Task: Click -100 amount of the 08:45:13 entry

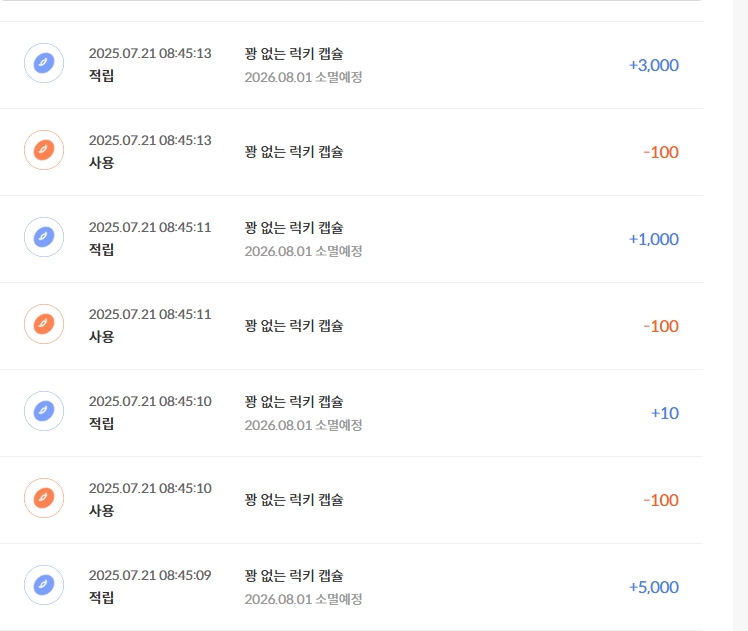Action: click(x=661, y=152)
